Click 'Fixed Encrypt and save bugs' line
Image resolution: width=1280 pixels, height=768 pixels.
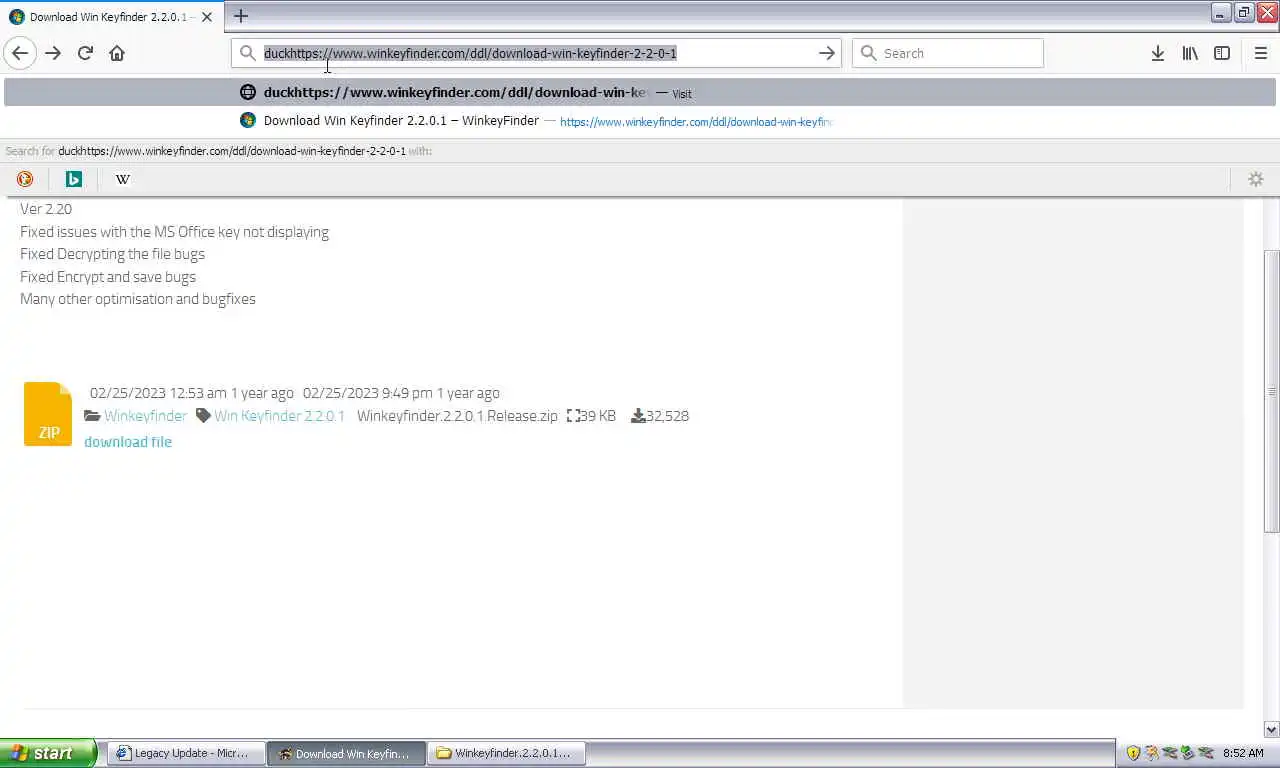click(x=108, y=277)
